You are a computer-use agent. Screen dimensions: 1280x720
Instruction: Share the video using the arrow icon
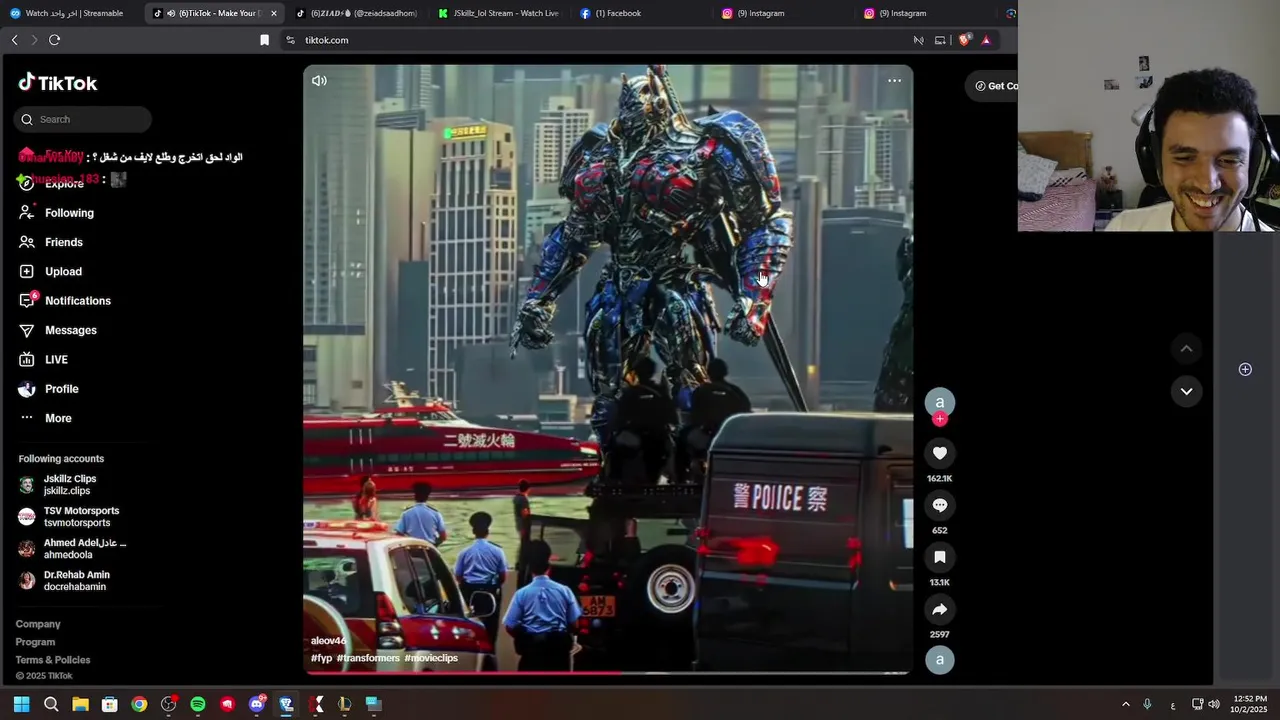pos(939,609)
